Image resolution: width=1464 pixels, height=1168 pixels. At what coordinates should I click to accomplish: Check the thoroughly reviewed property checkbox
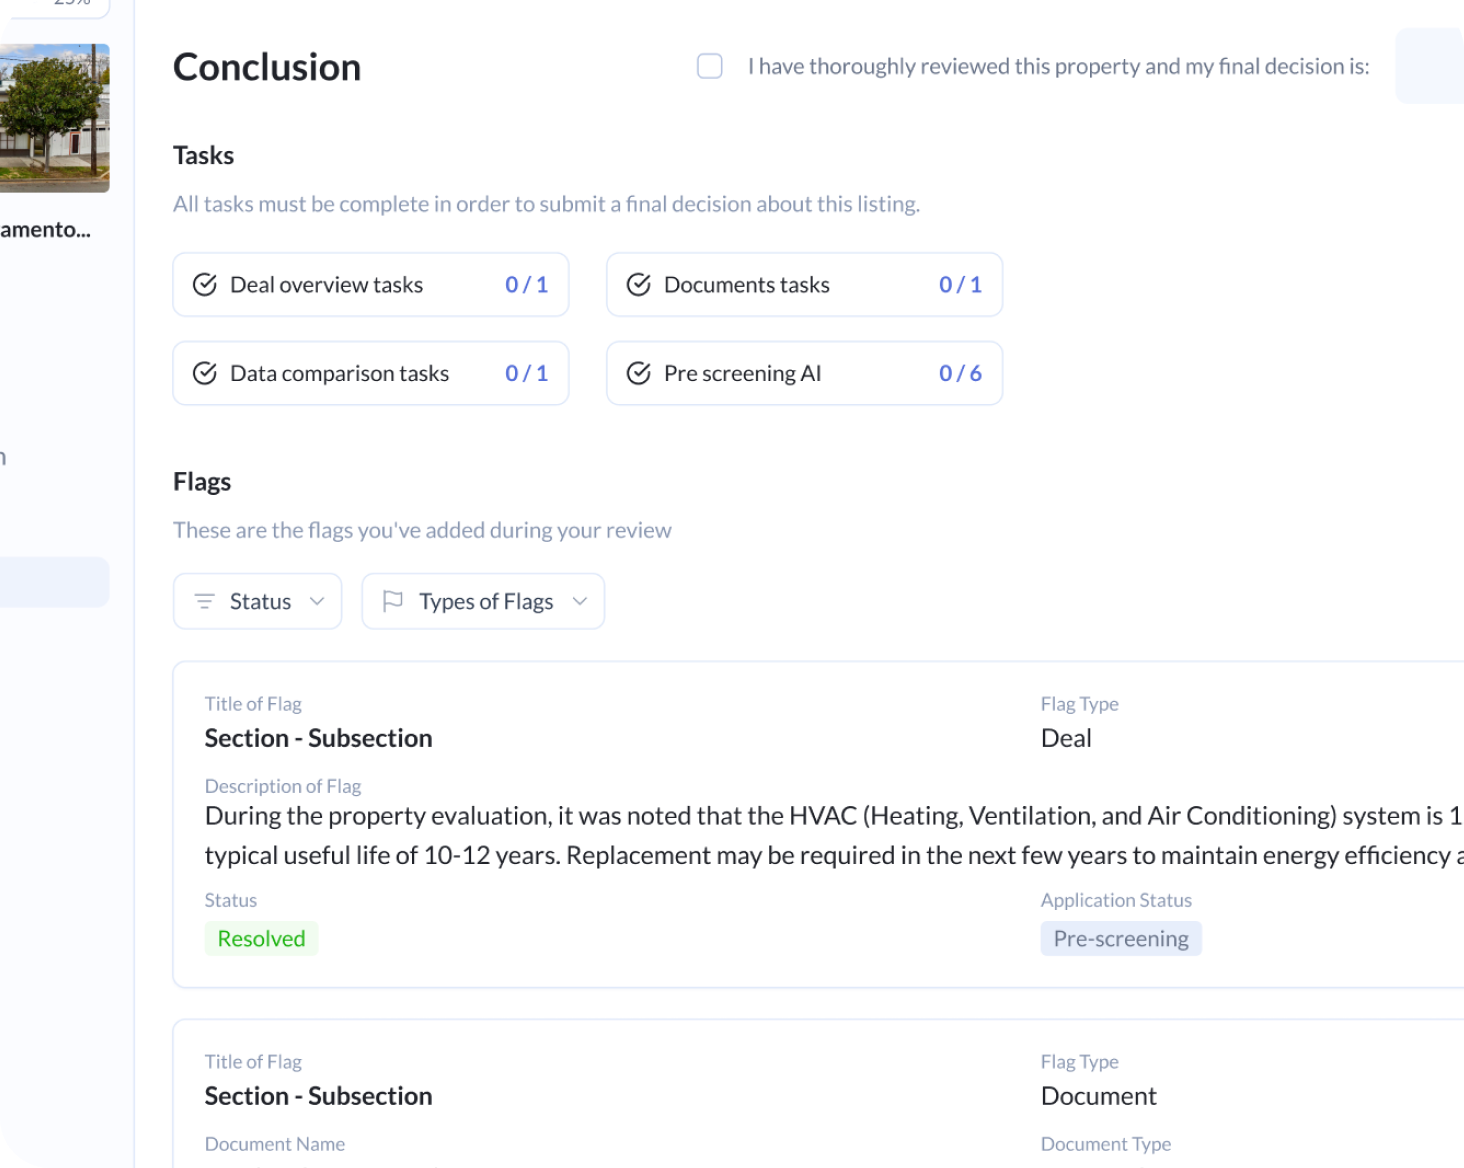point(710,66)
